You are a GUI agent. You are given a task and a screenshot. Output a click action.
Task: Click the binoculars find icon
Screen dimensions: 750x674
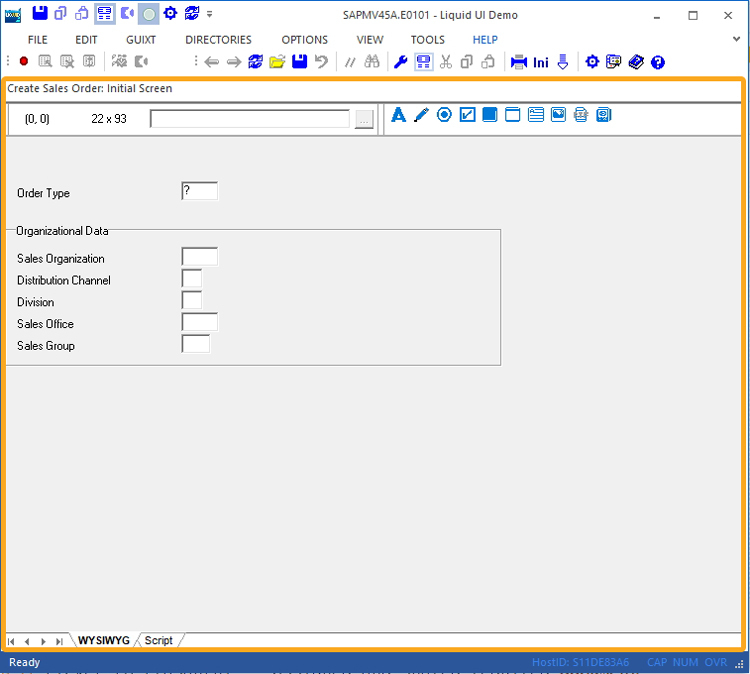click(372, 62)
